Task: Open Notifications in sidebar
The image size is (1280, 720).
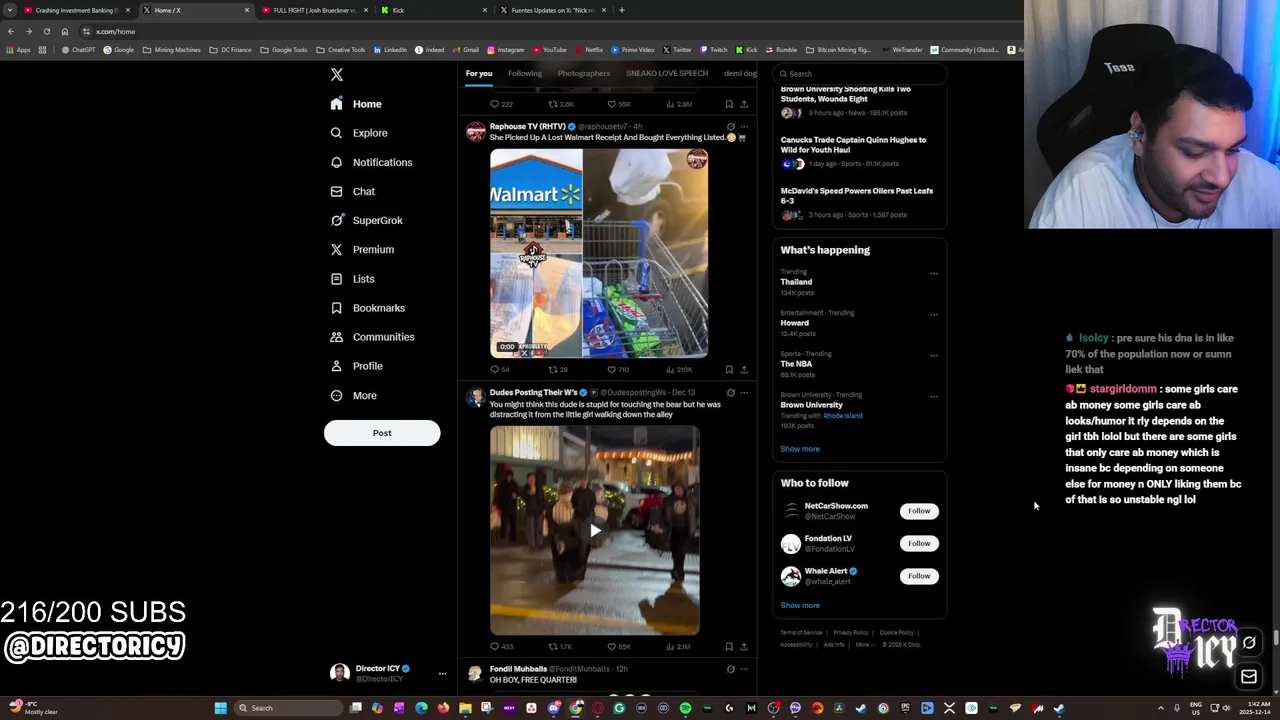Action: (x=370, y=162)
